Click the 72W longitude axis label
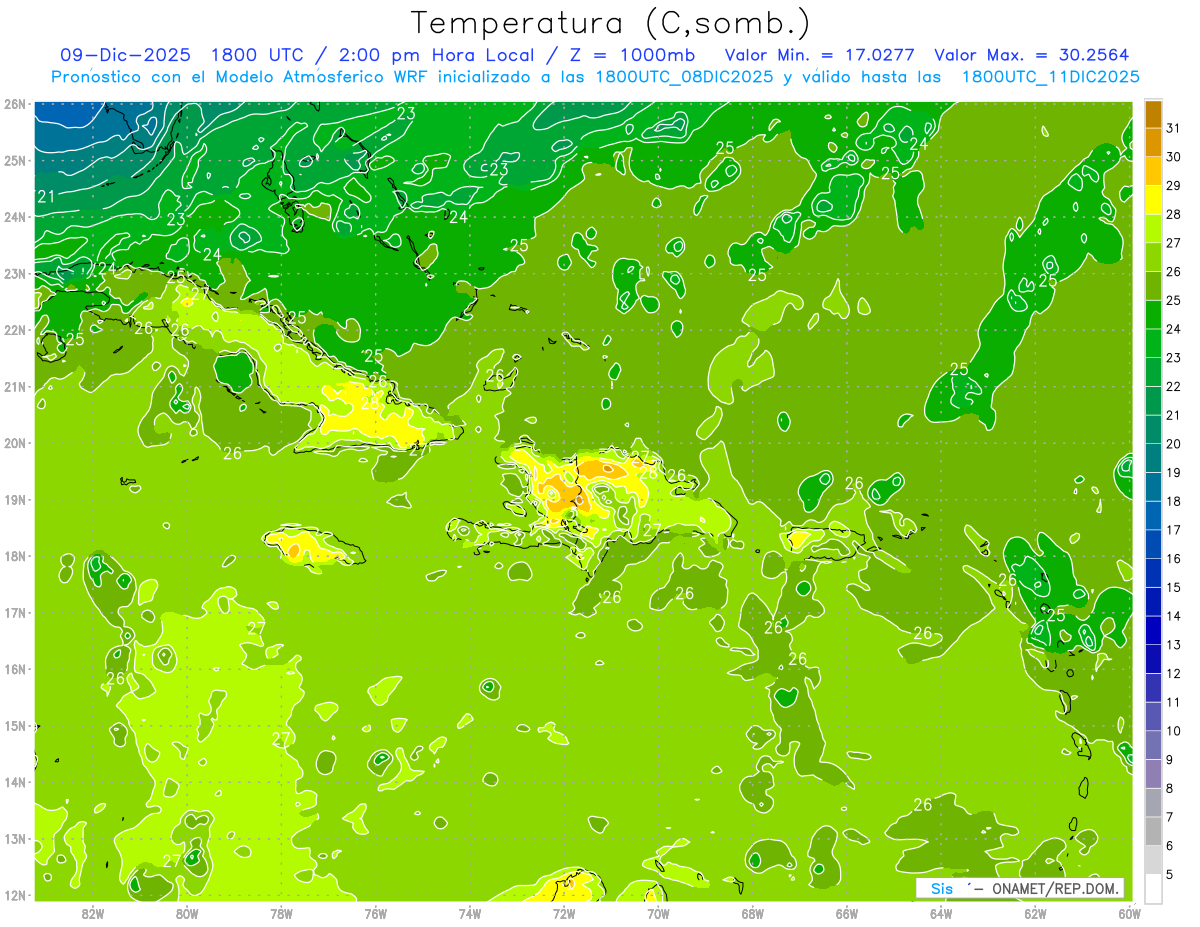This screenshot has height=927, width=1200. pos(564,913)
